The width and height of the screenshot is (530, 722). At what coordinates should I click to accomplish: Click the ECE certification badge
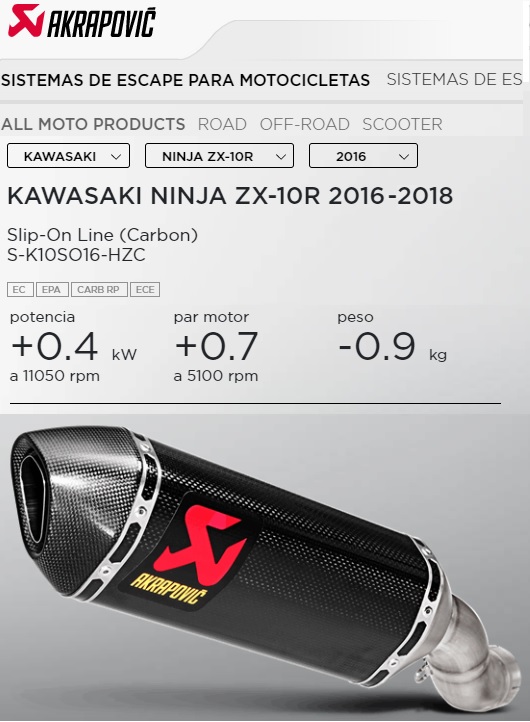145,290
